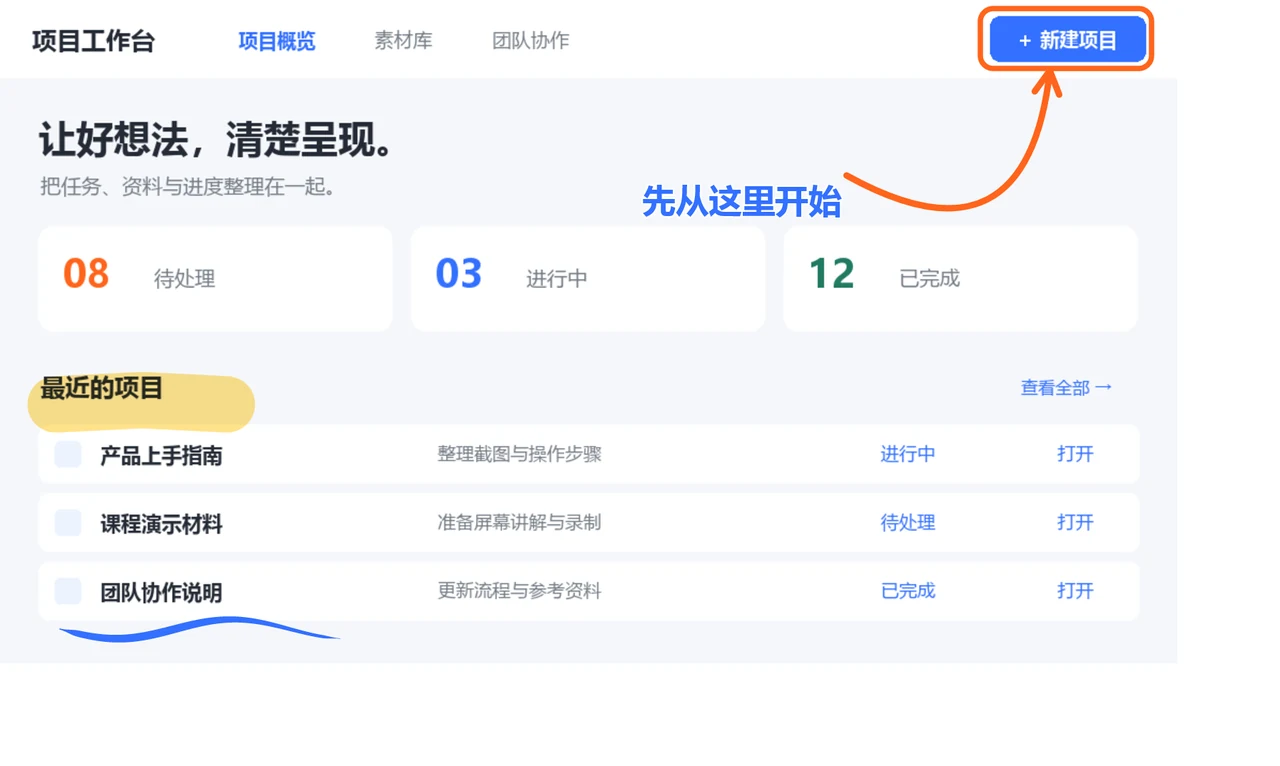Click the 已完成 status of 团队协作说明

coord(908,591)
